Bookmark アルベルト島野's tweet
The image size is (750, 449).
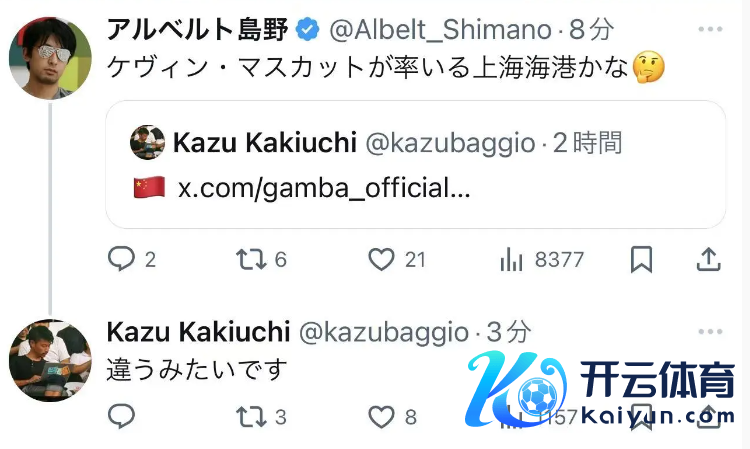pos(641,259)
